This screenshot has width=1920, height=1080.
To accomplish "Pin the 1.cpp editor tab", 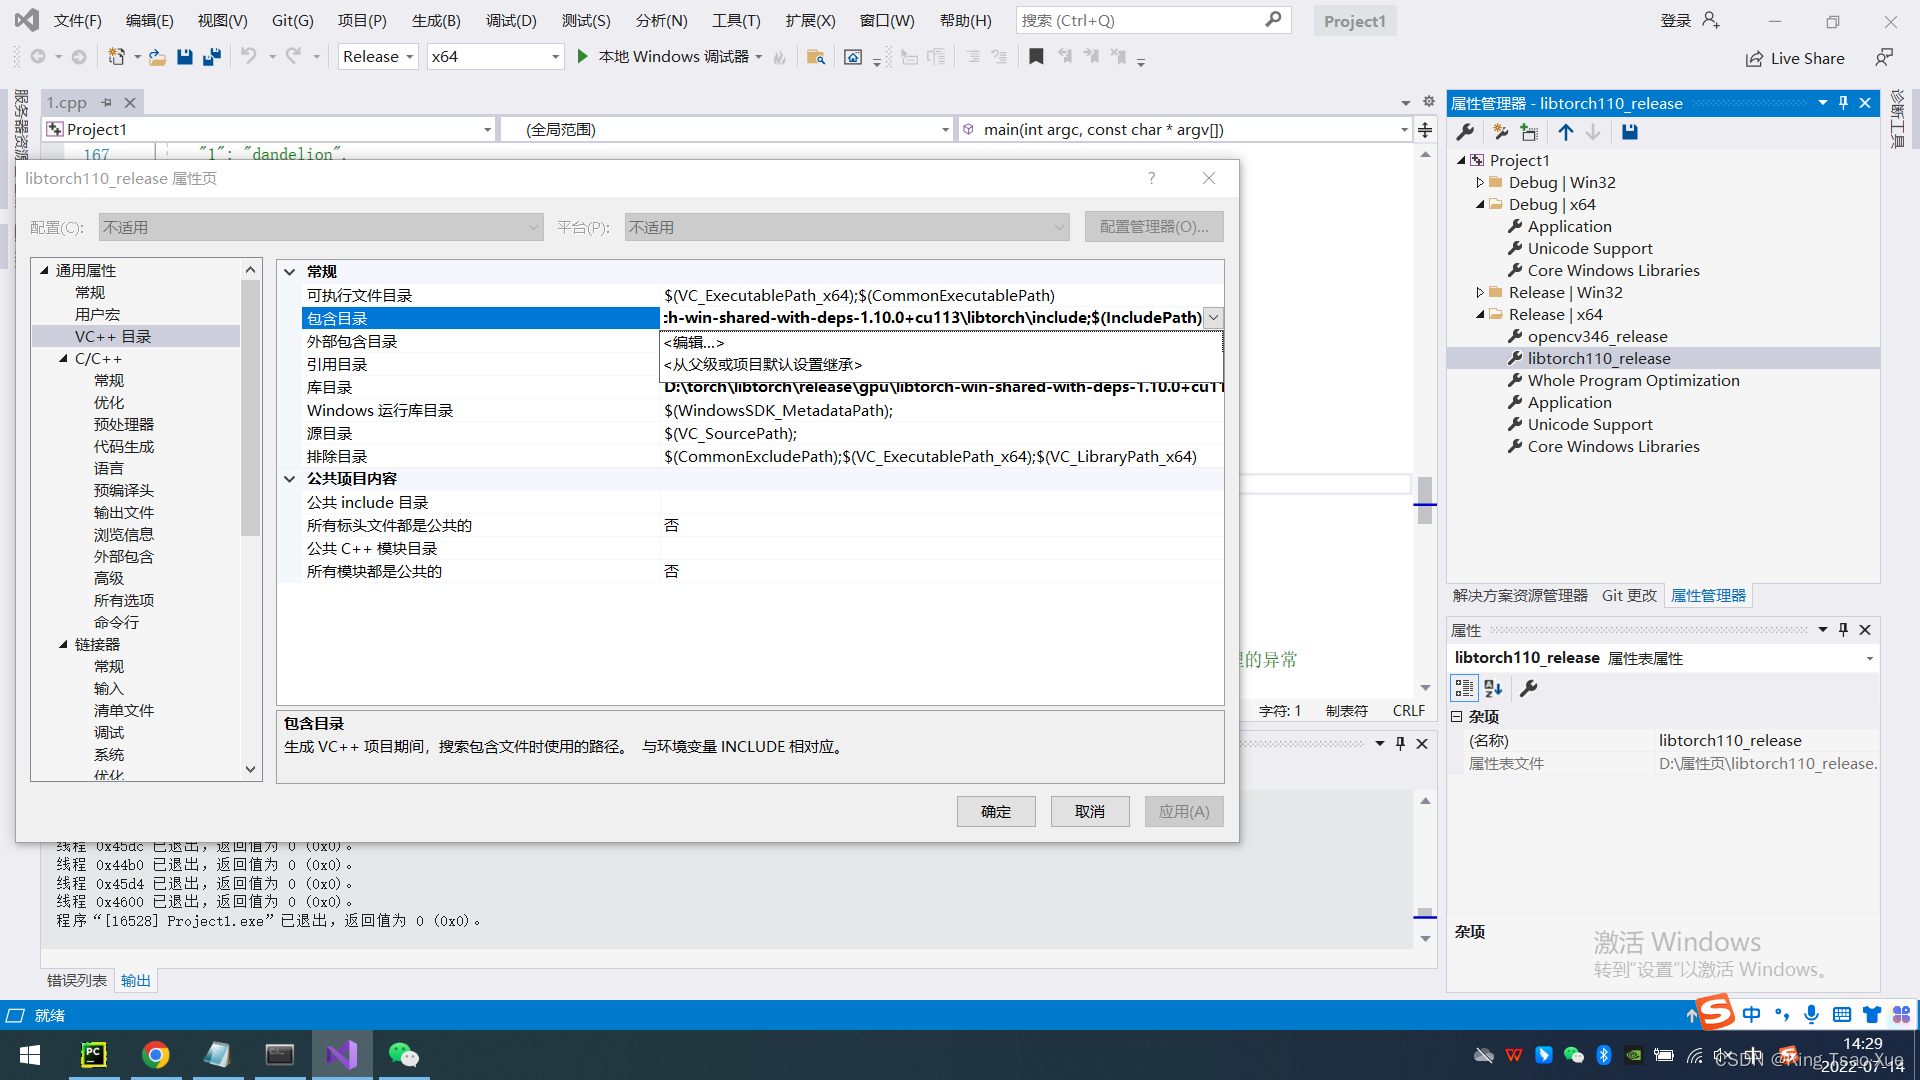I will (106, 102).
